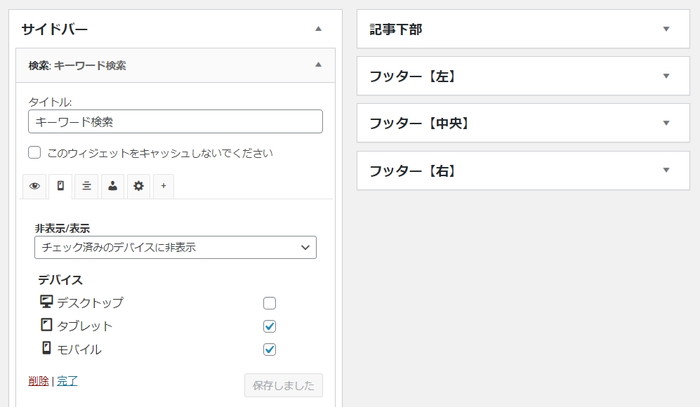Collapse the サイドバー panel
Viewport: 700px width, 407px height.
pos(318,29)
